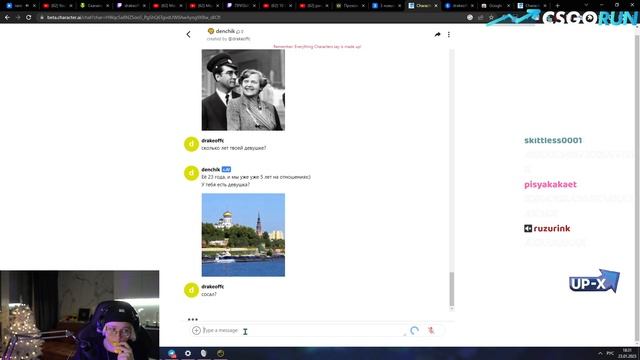Open the round yellow taskbar app
The height and width of the screenshot is (360, 640).
click(220, 353)
